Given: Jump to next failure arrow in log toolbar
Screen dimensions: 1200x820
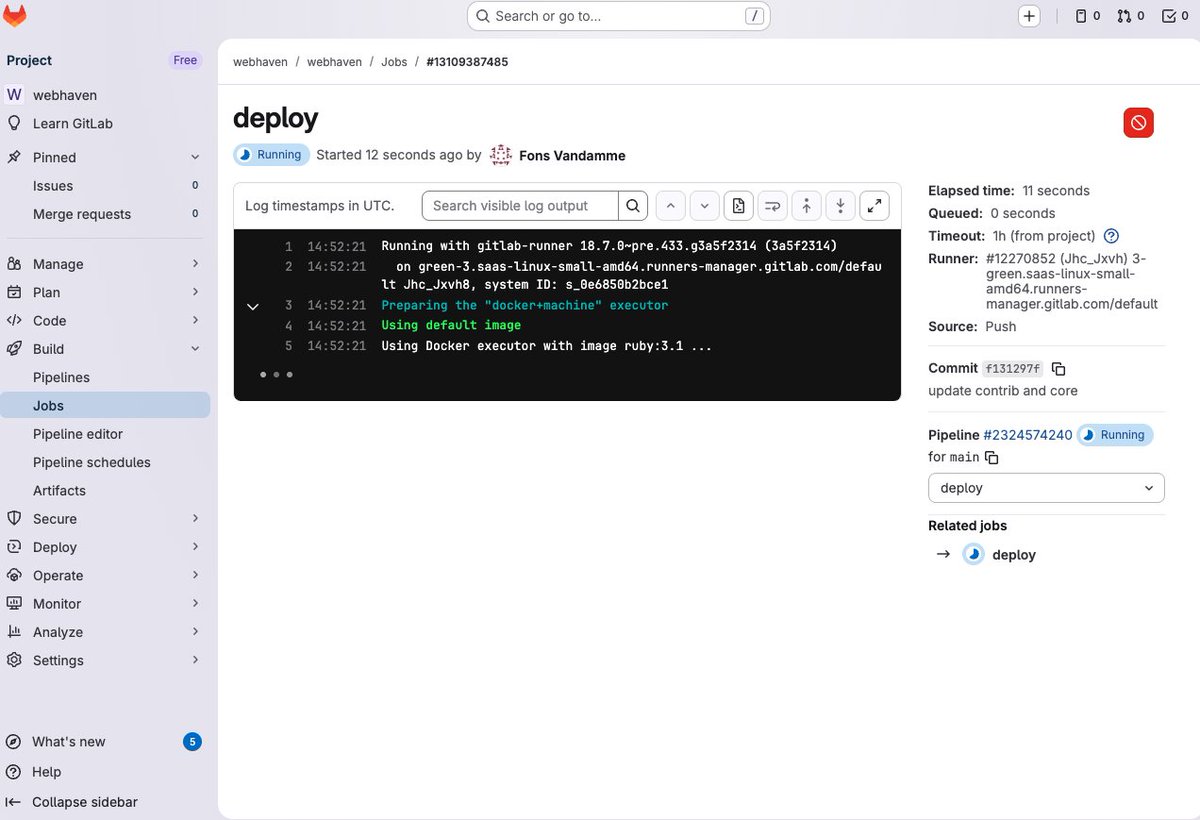Looking at the screenshot, I should tap(705, 206).
